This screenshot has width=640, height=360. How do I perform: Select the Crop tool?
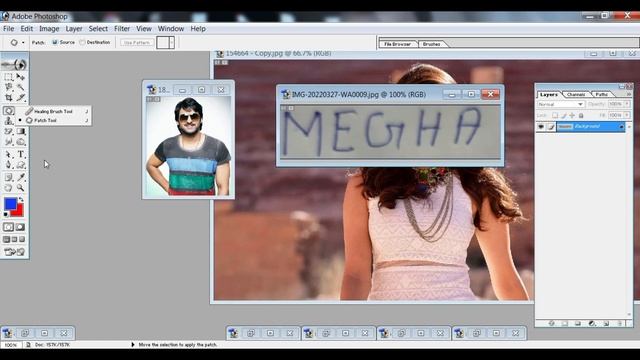click(x=8, y=98)
